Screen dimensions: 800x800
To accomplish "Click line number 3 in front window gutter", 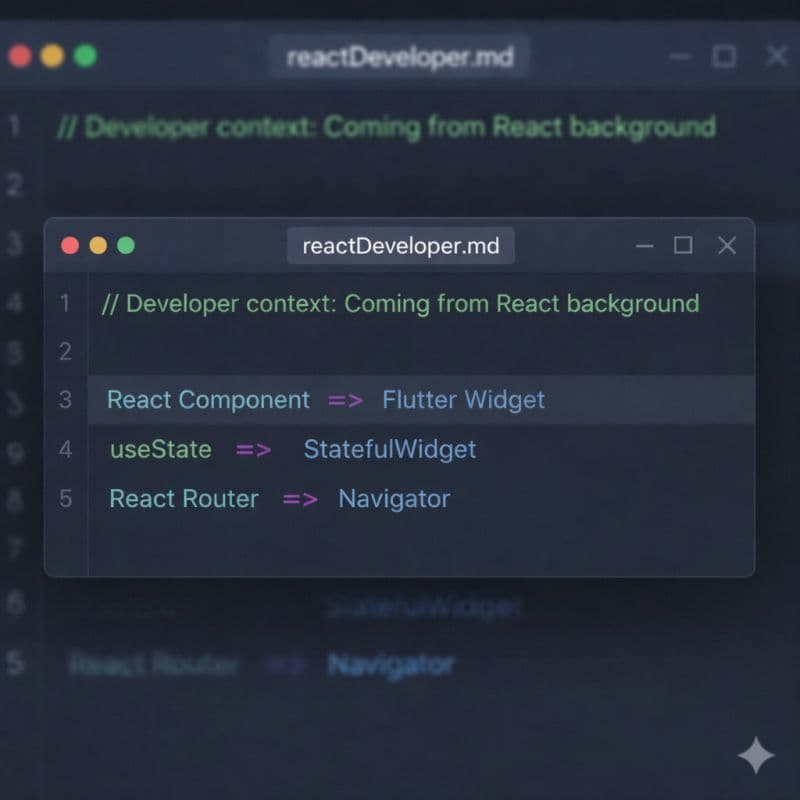I will 65,399.
